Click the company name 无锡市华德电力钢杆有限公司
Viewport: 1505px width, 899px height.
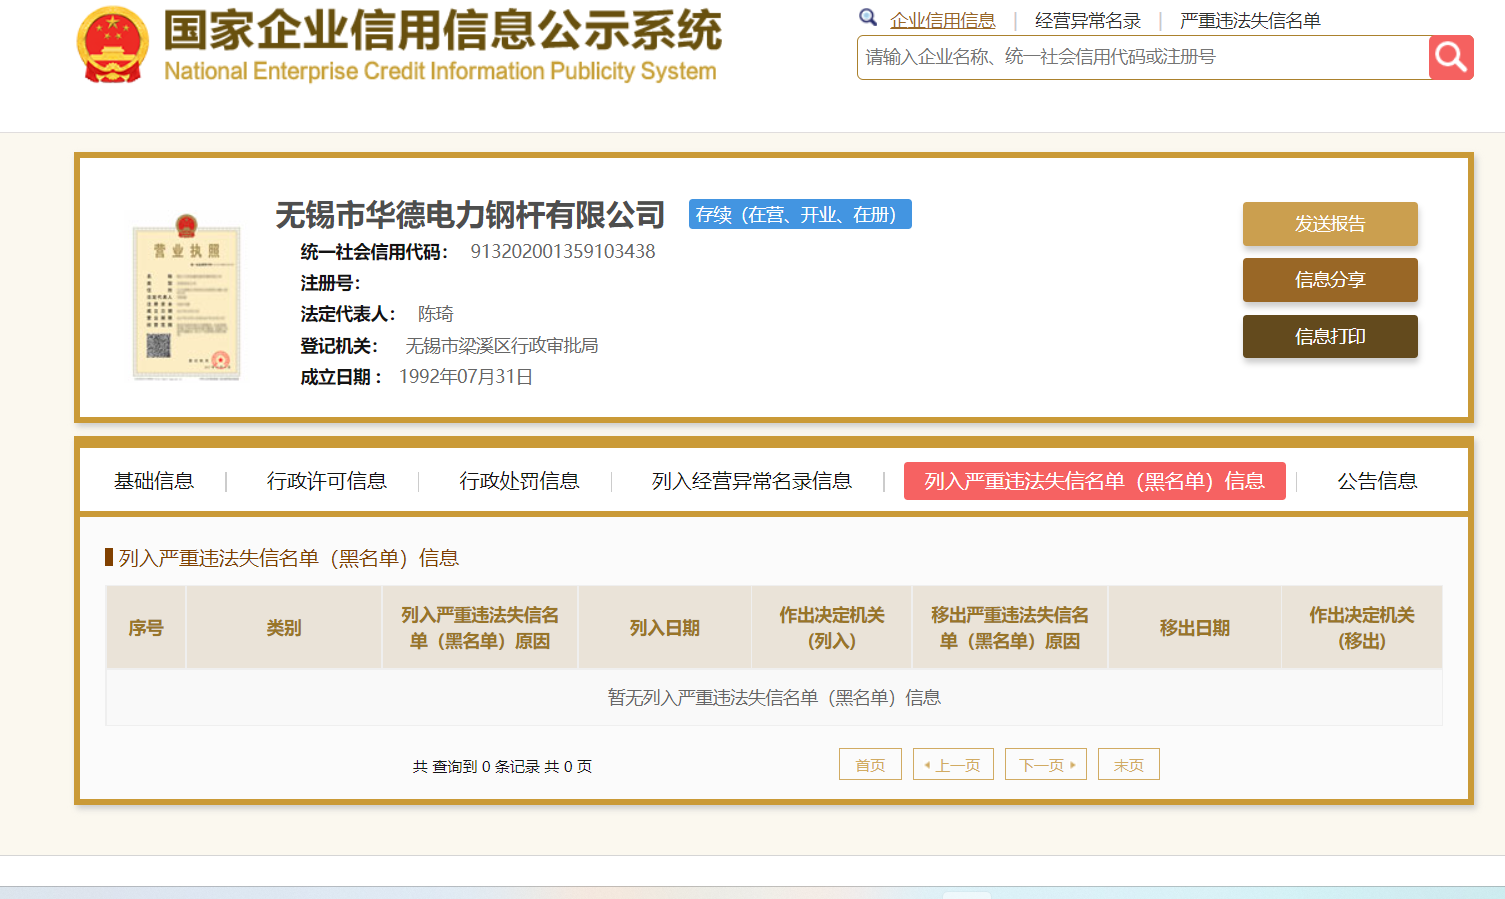[x=470, y=214]
